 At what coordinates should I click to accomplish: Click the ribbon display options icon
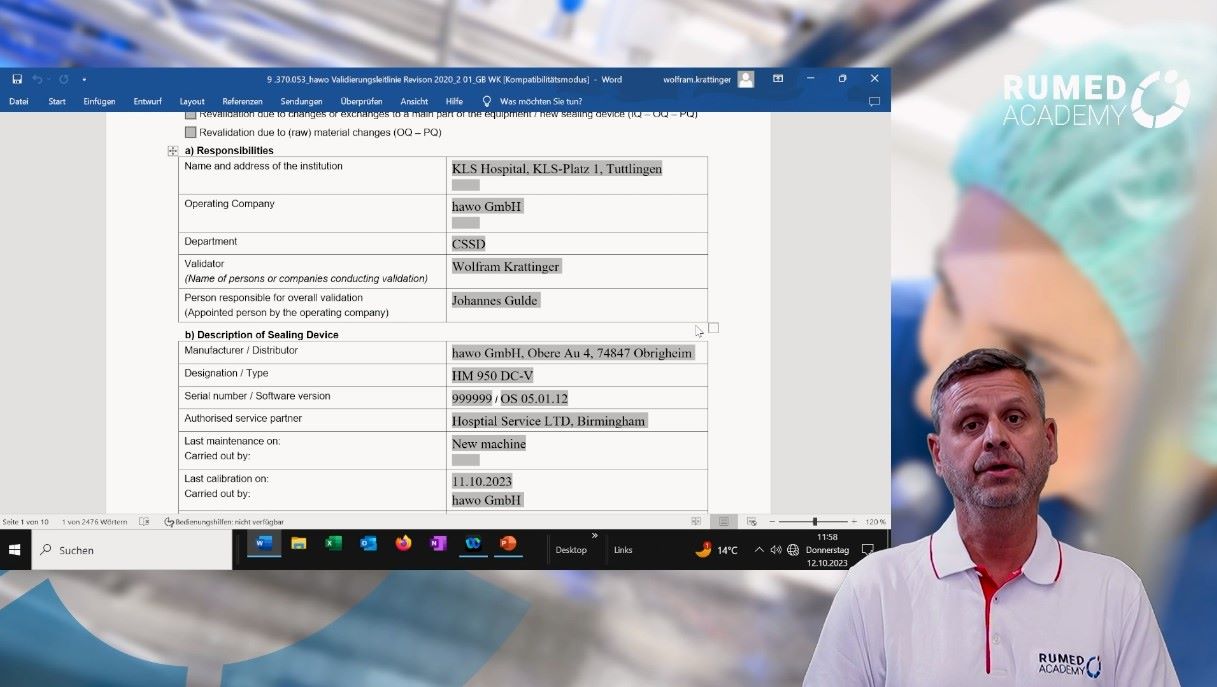[x=778, y=79]
